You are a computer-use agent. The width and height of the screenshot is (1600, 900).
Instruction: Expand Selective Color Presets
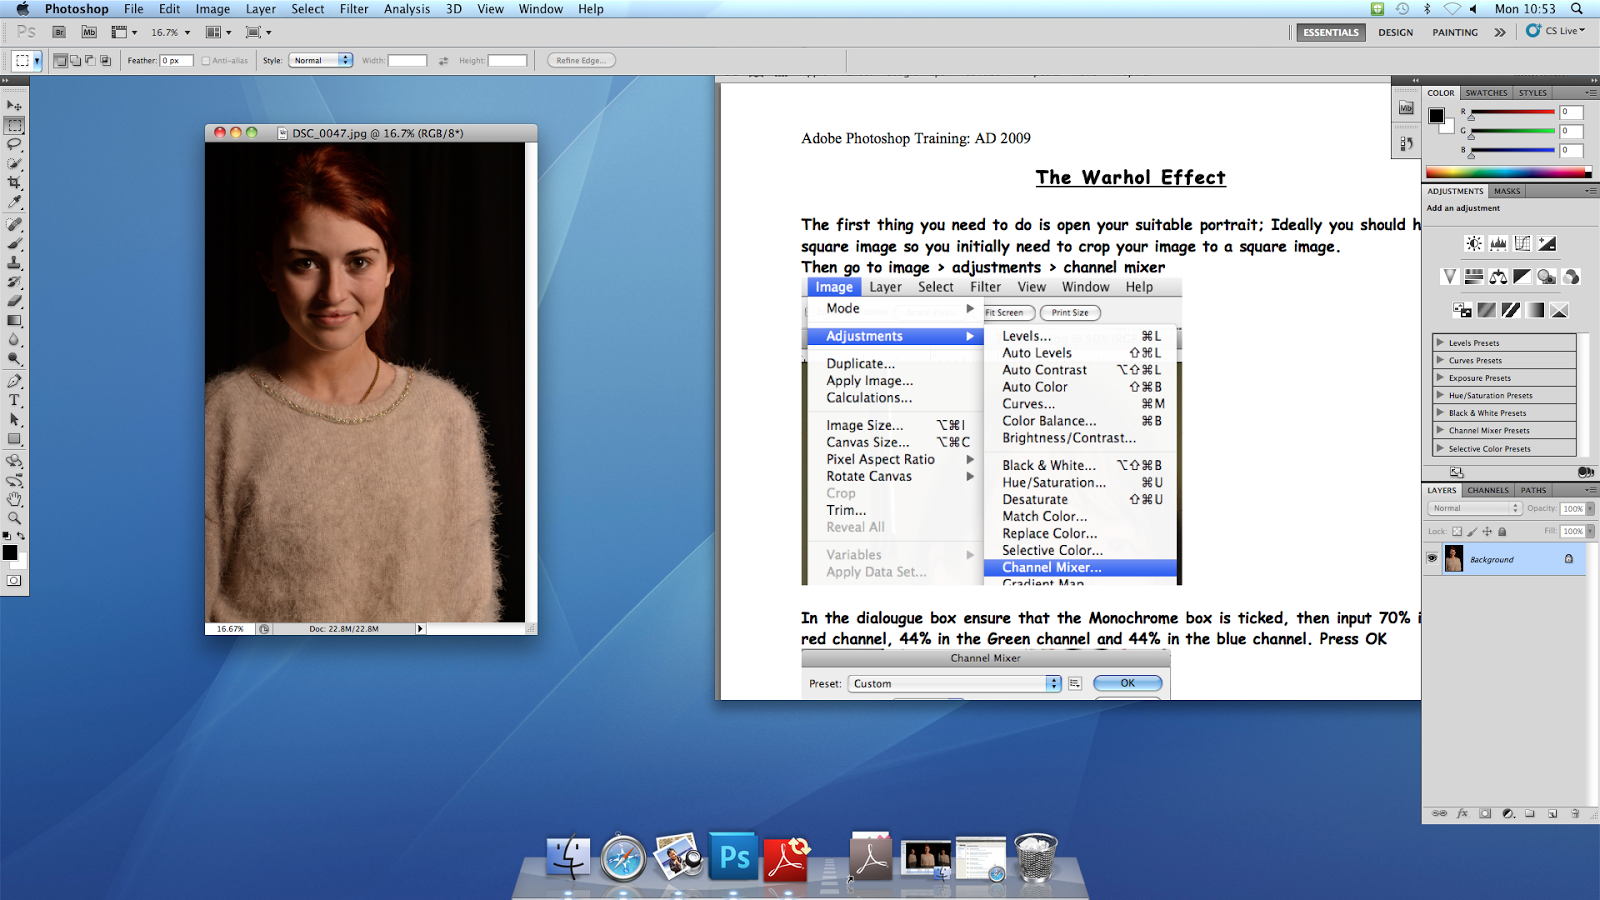point(1440,448)
